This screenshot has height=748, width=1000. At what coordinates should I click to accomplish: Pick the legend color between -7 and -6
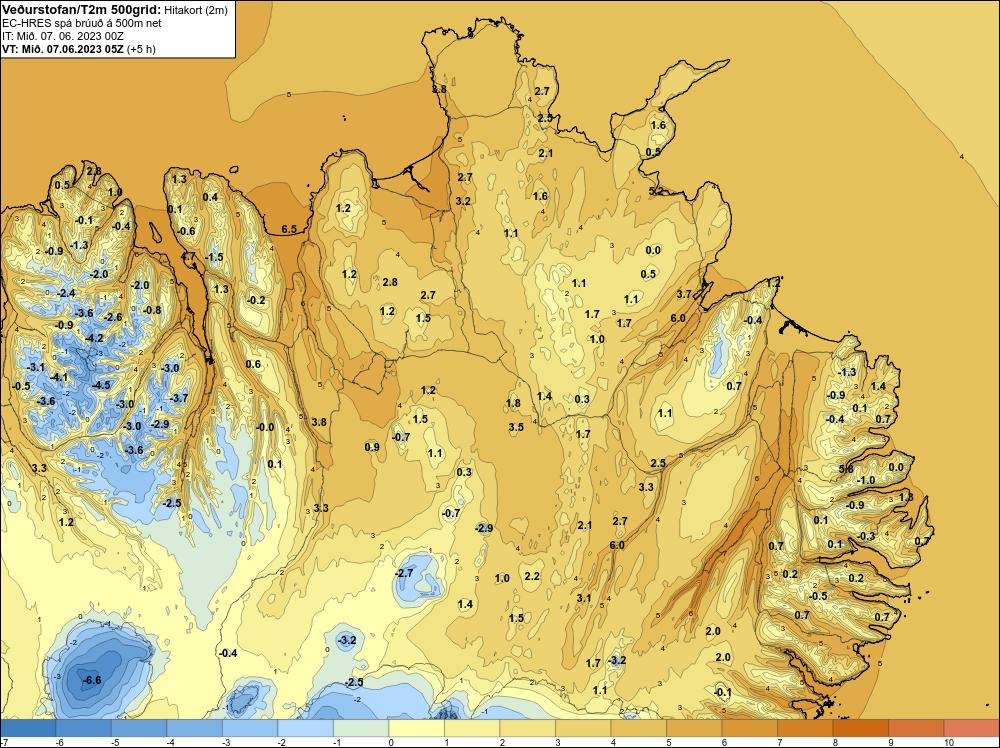click(x=27, y=728)
